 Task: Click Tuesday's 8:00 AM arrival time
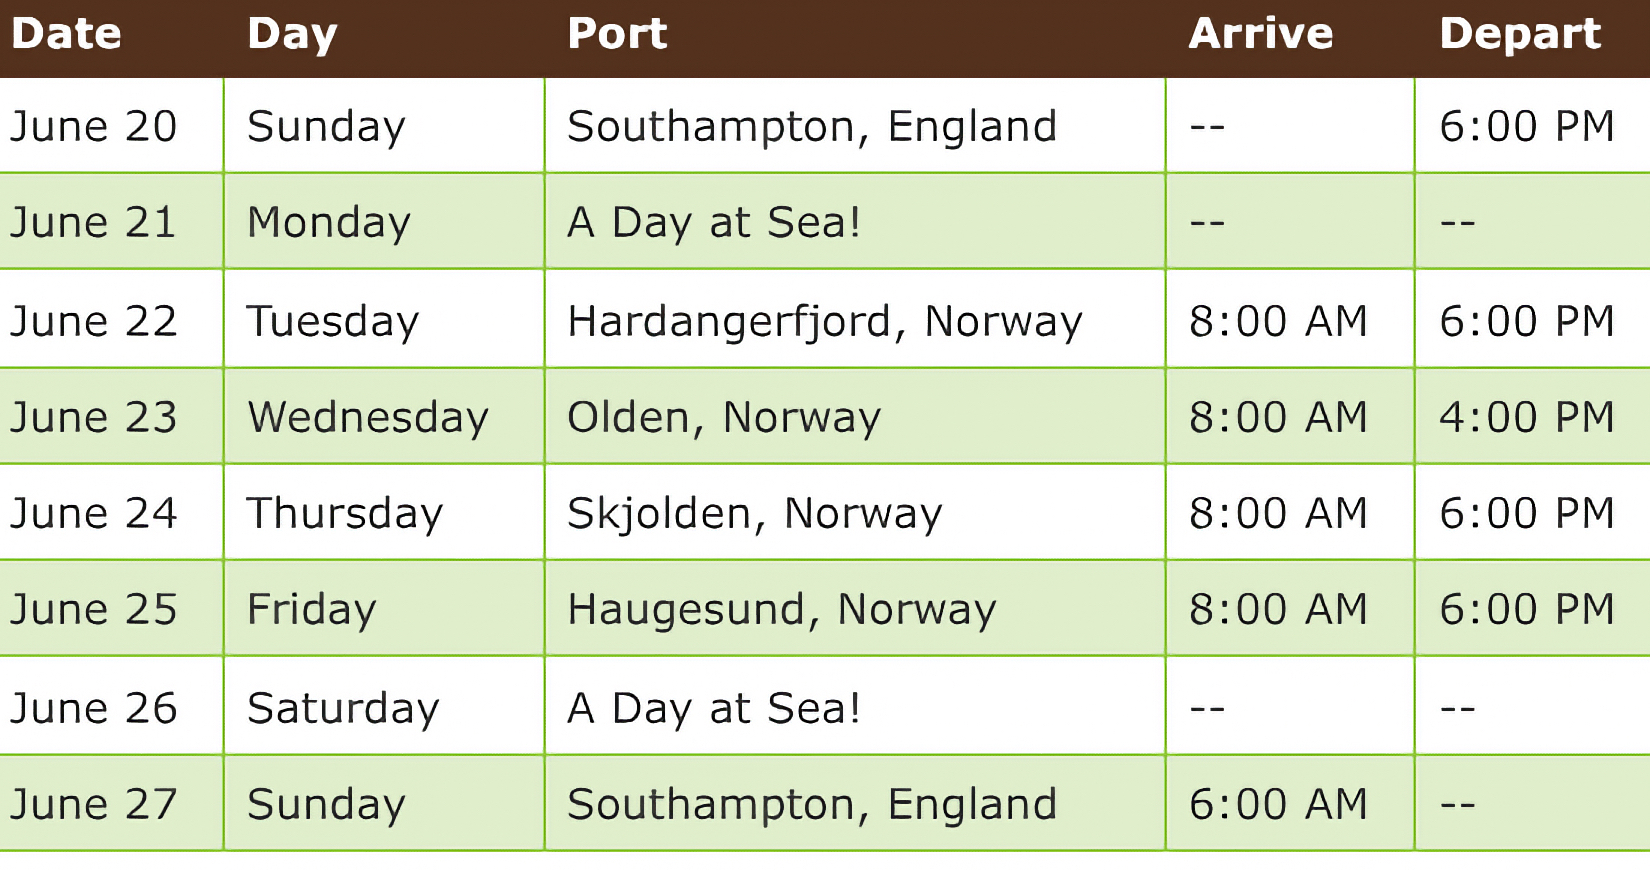point(1277,321)
